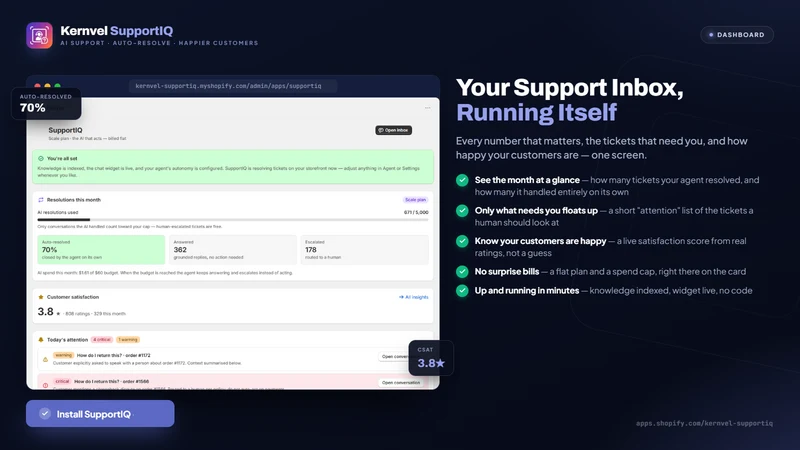The image size is (800, 450).
Task: Click the browser address bar showing kernvel-supportiq.myshopify.com
Action: click(233, 86)
